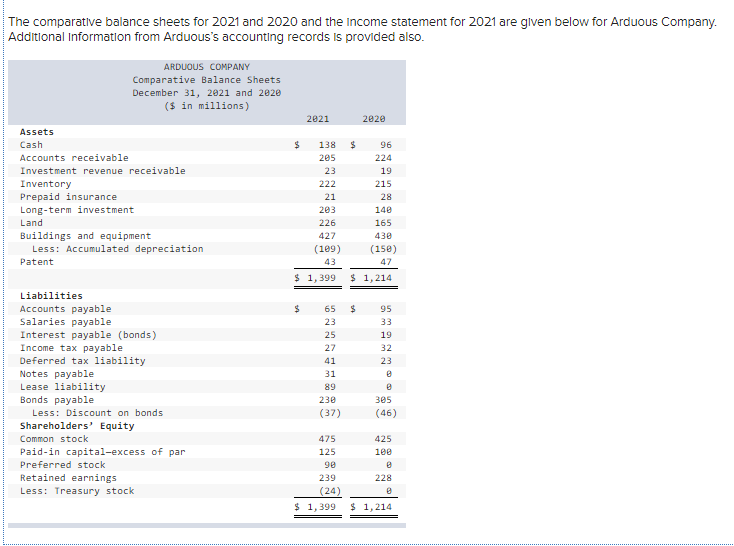The height and width of the screenshot is (546, 734).
Task: Click Patent 2020 value 47
Action: point(386,262)
